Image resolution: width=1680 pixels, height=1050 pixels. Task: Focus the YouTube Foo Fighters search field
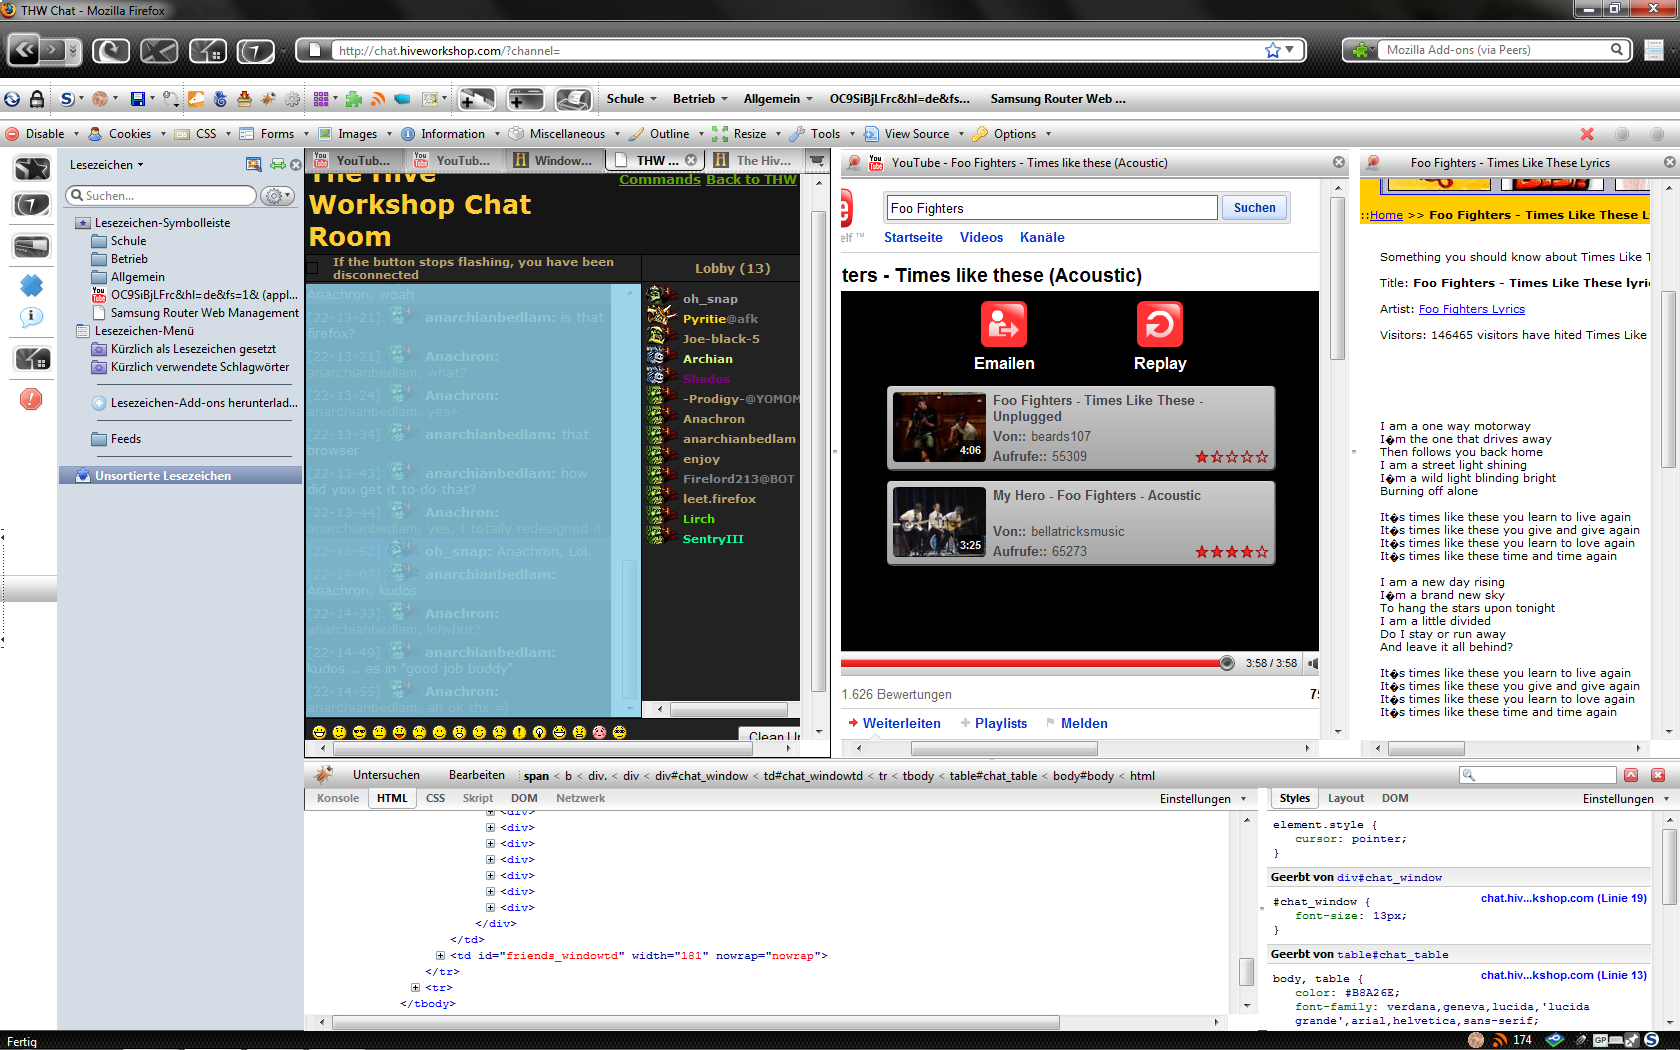tap(1051, 208)
